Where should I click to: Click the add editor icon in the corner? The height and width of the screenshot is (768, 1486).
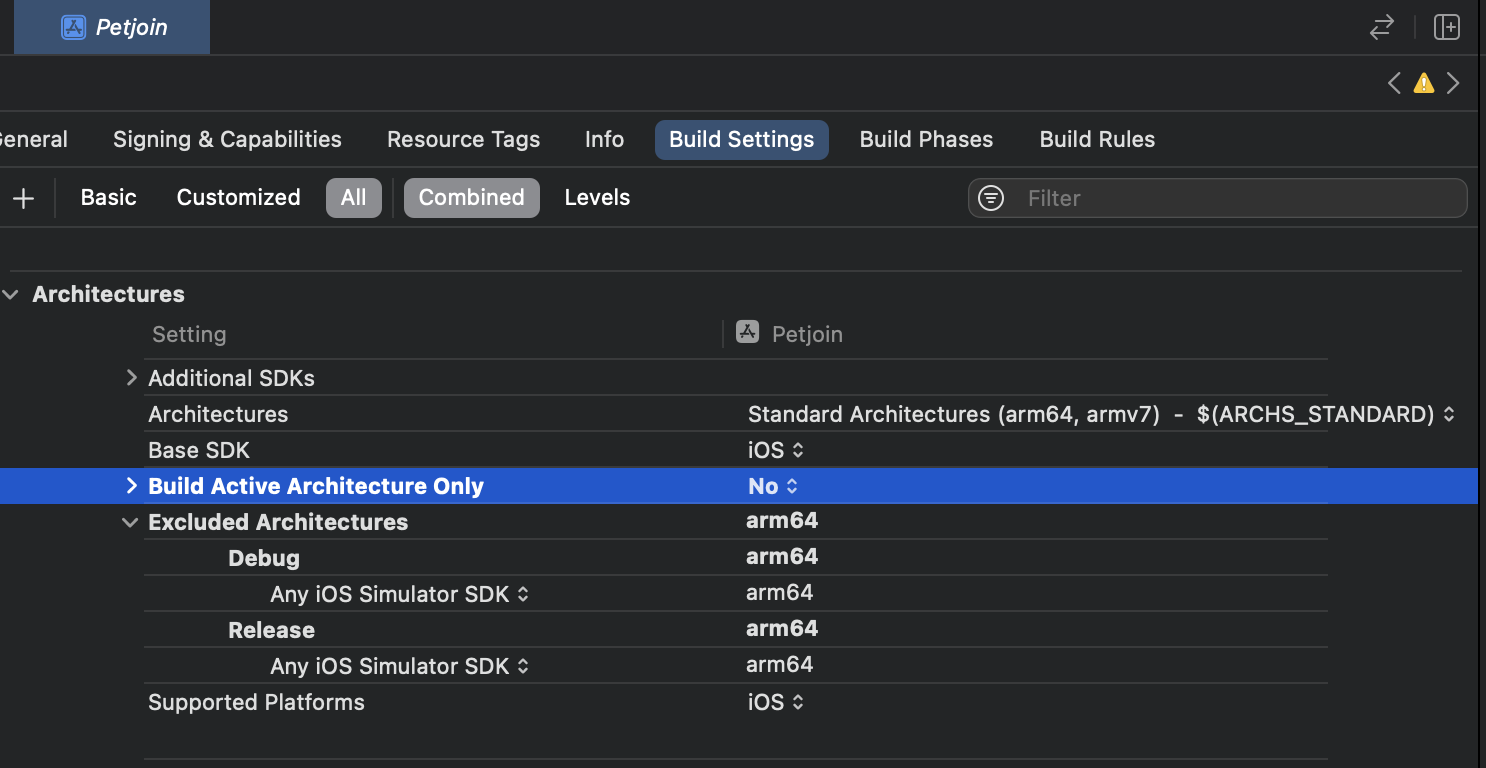(1446, 27)
